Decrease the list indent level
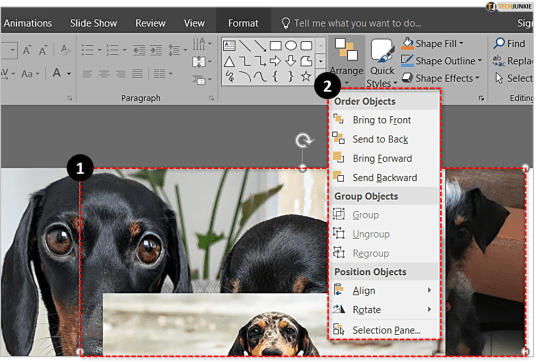536x363 pixels. [x=139, y=50]
